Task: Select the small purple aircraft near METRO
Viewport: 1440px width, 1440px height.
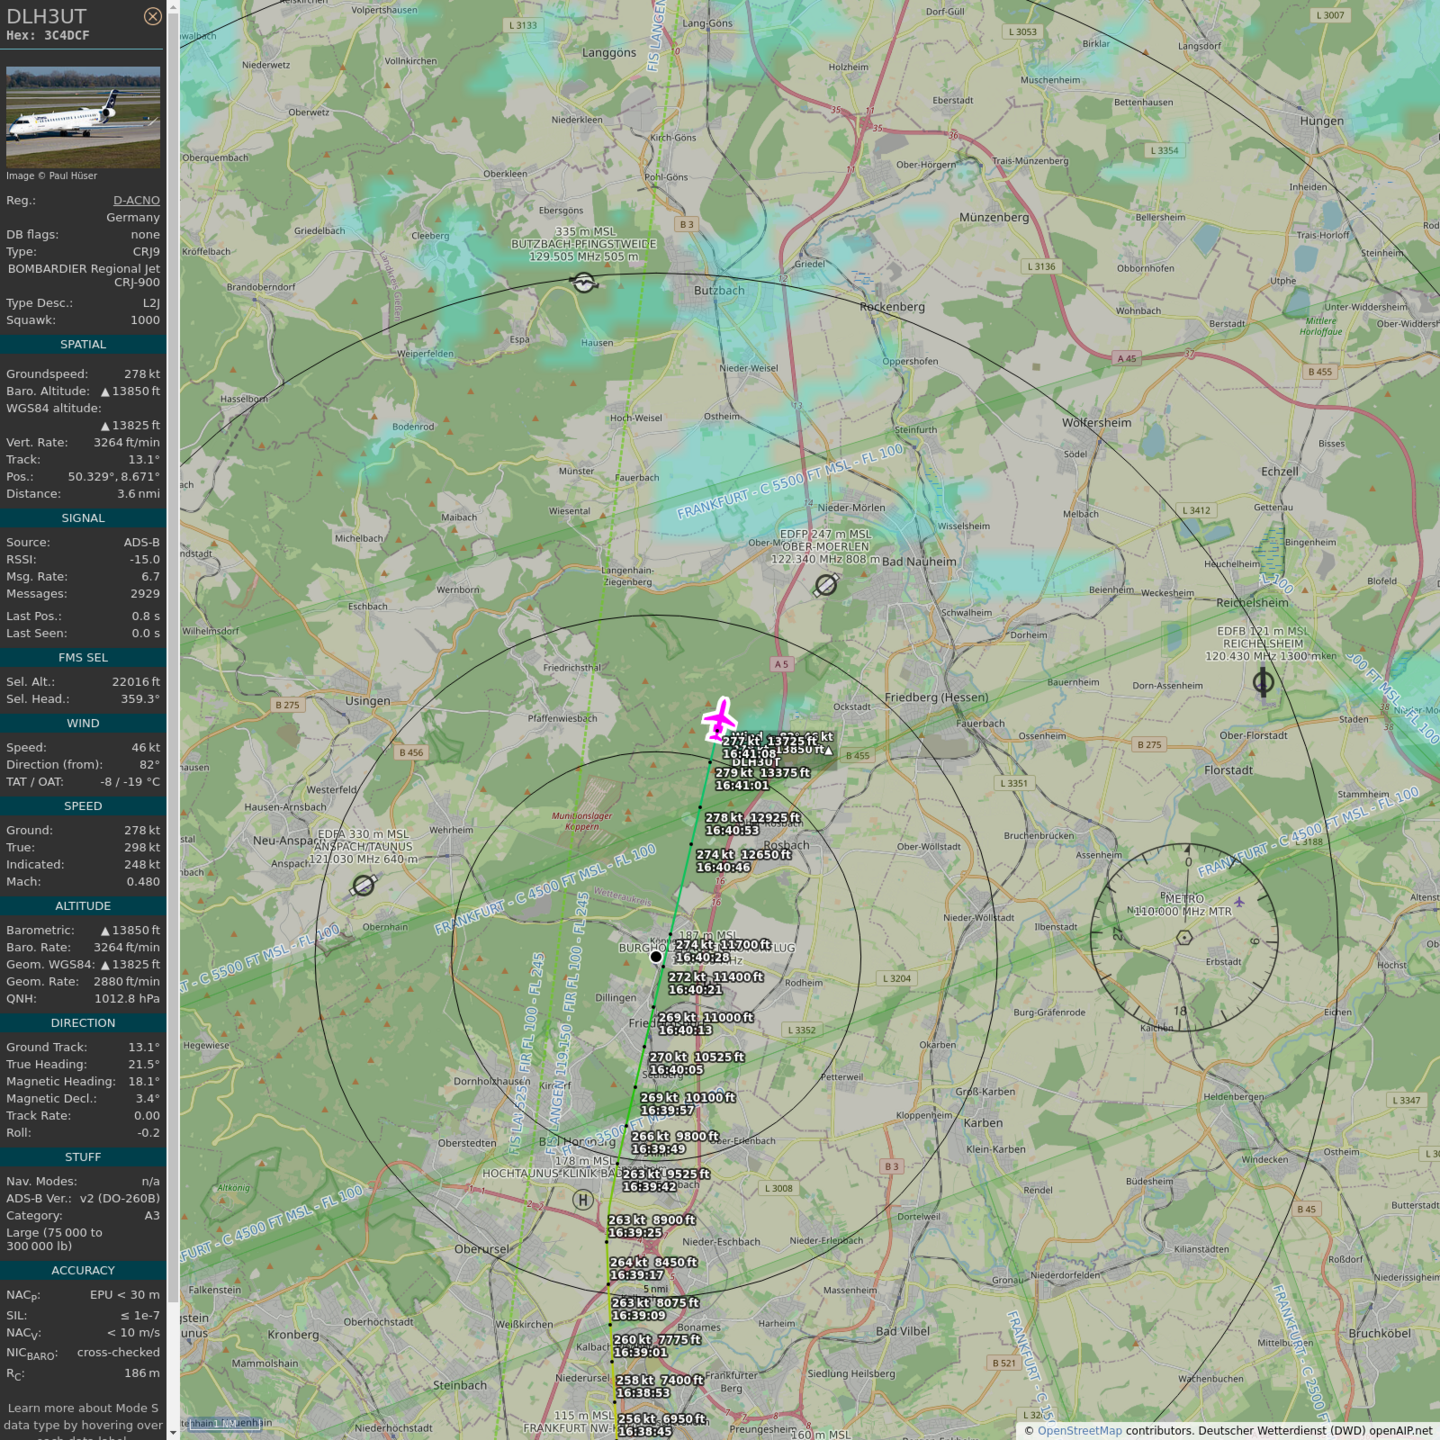Action: pos(1239,902)
